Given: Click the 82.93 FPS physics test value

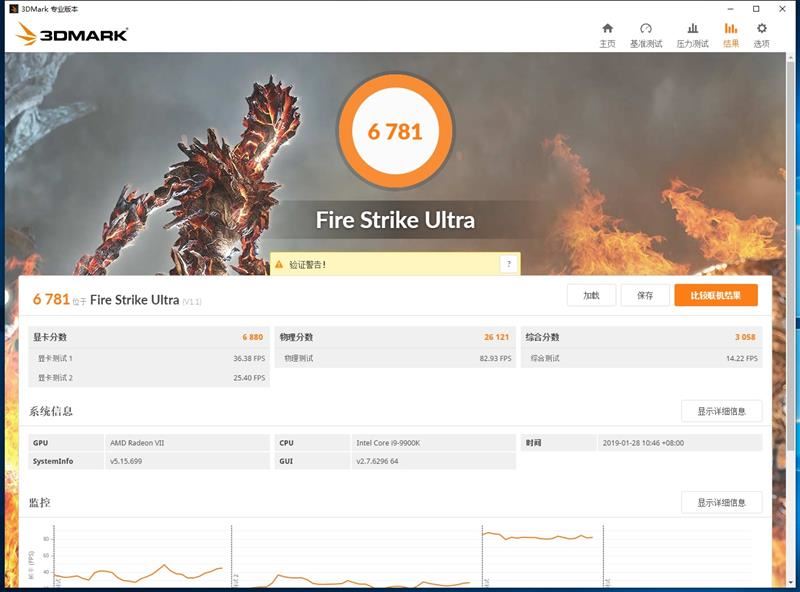Looking at the screenshot, I should tap(495, 358).
